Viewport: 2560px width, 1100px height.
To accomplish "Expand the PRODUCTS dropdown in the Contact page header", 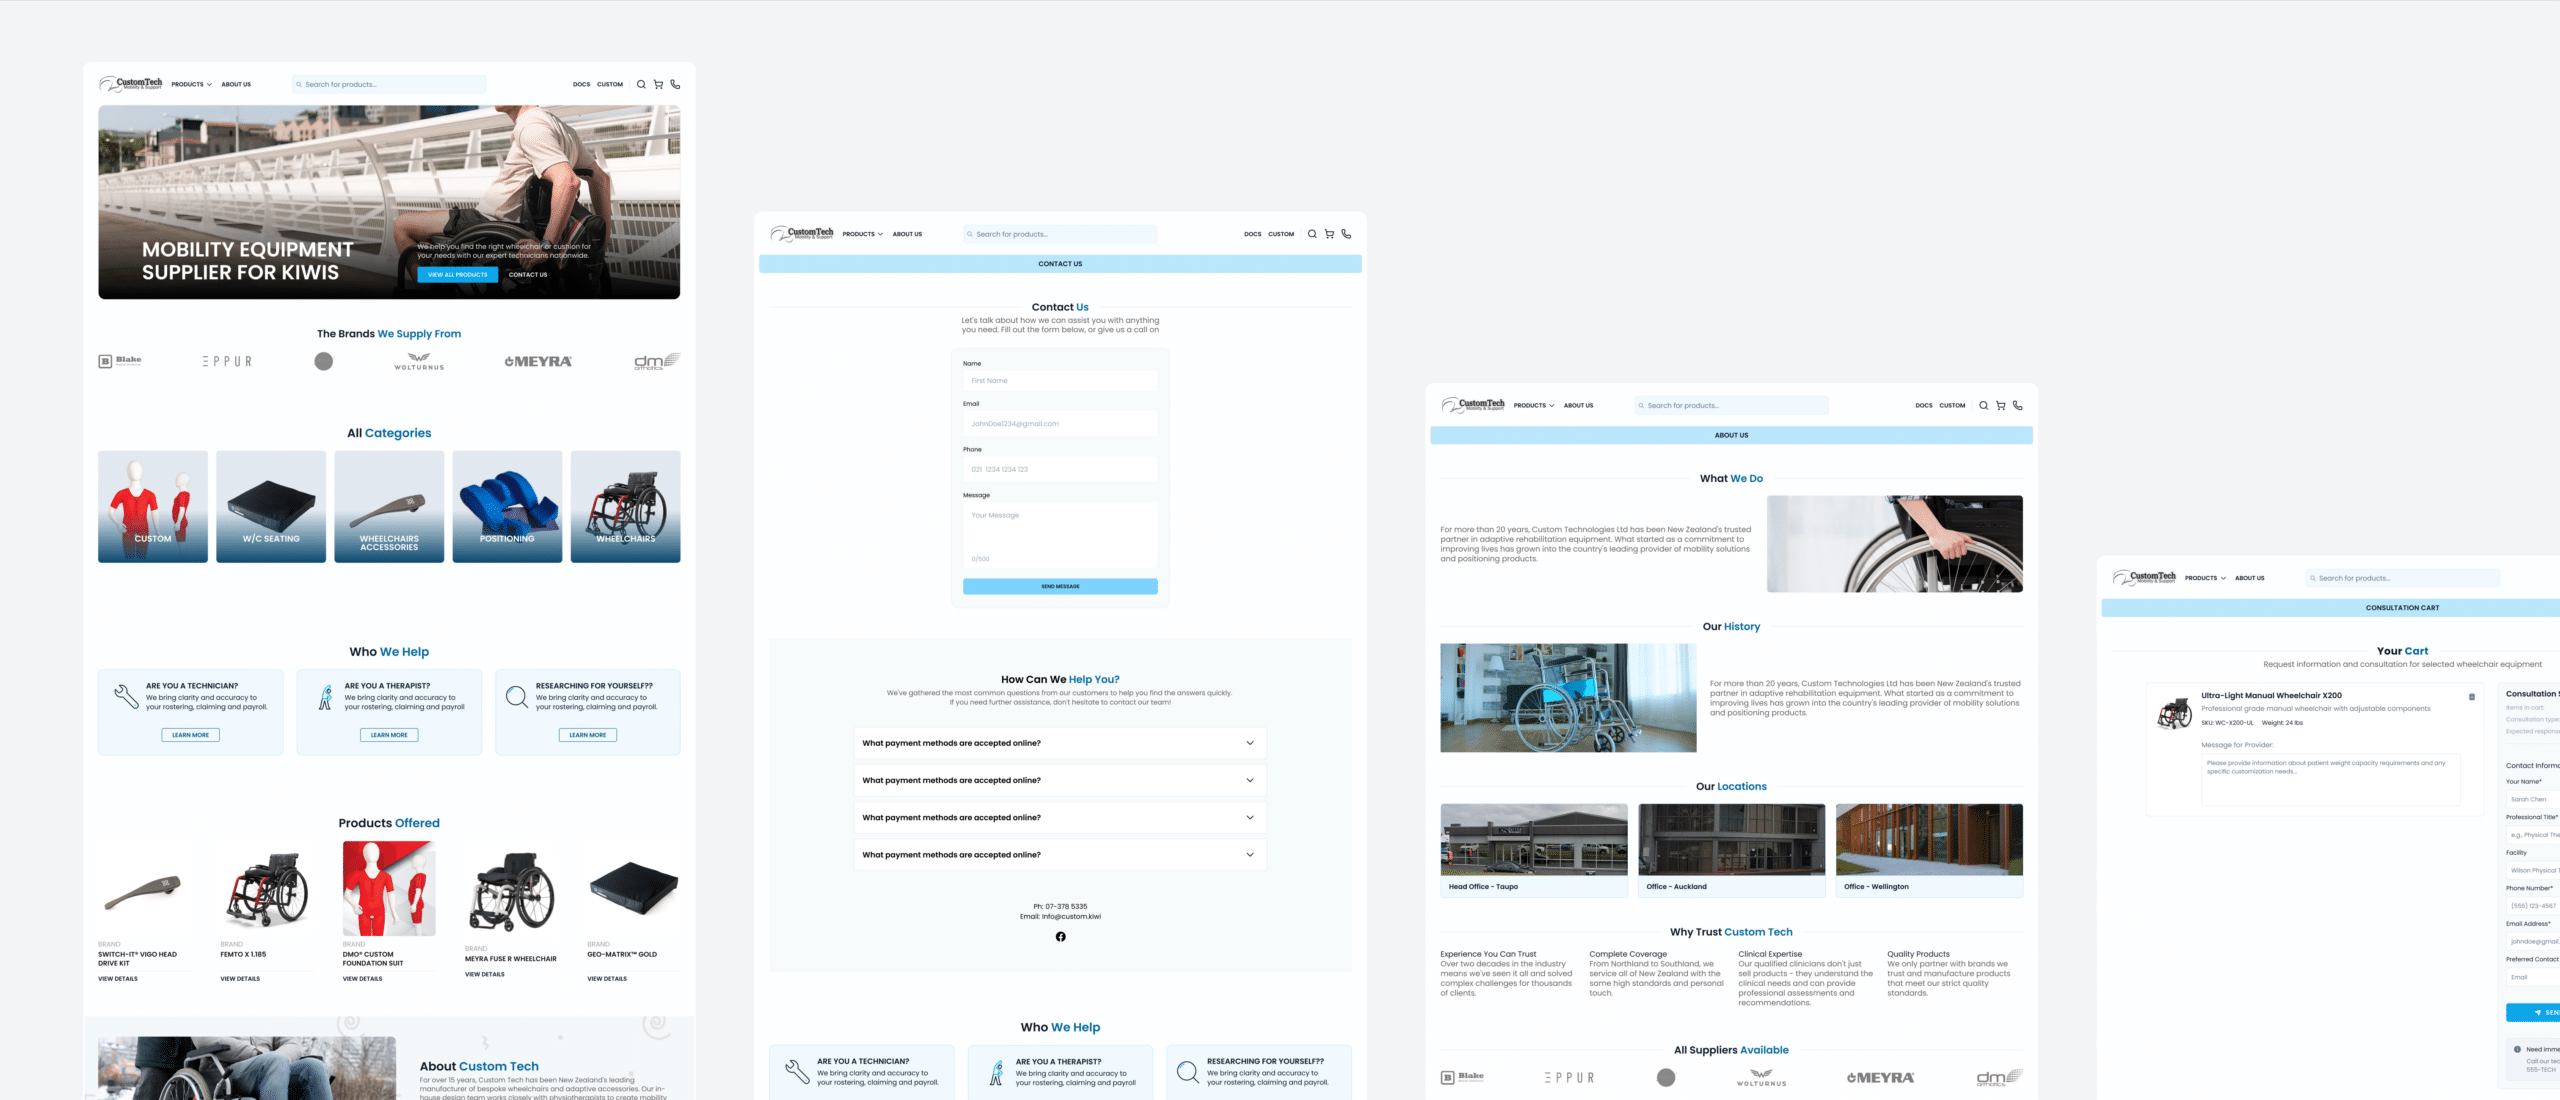I will pos(862,234).
